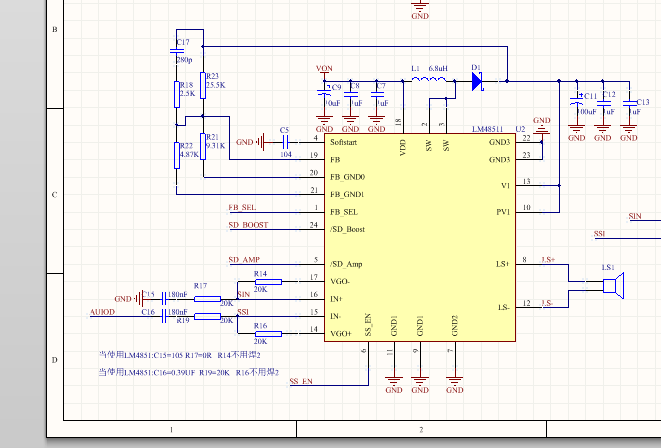
Task: Click inductor L1 coil symbol
Action: click(429, 79)
